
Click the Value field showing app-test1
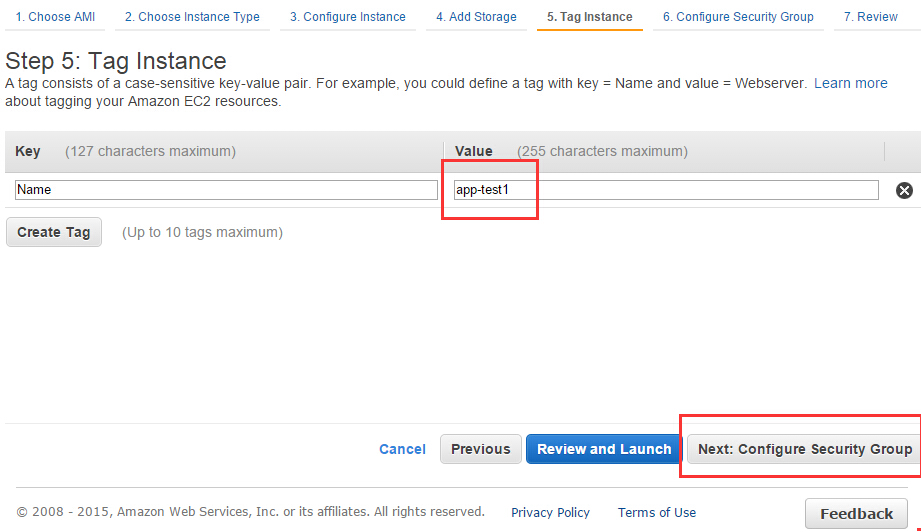(x=666, y=190)
